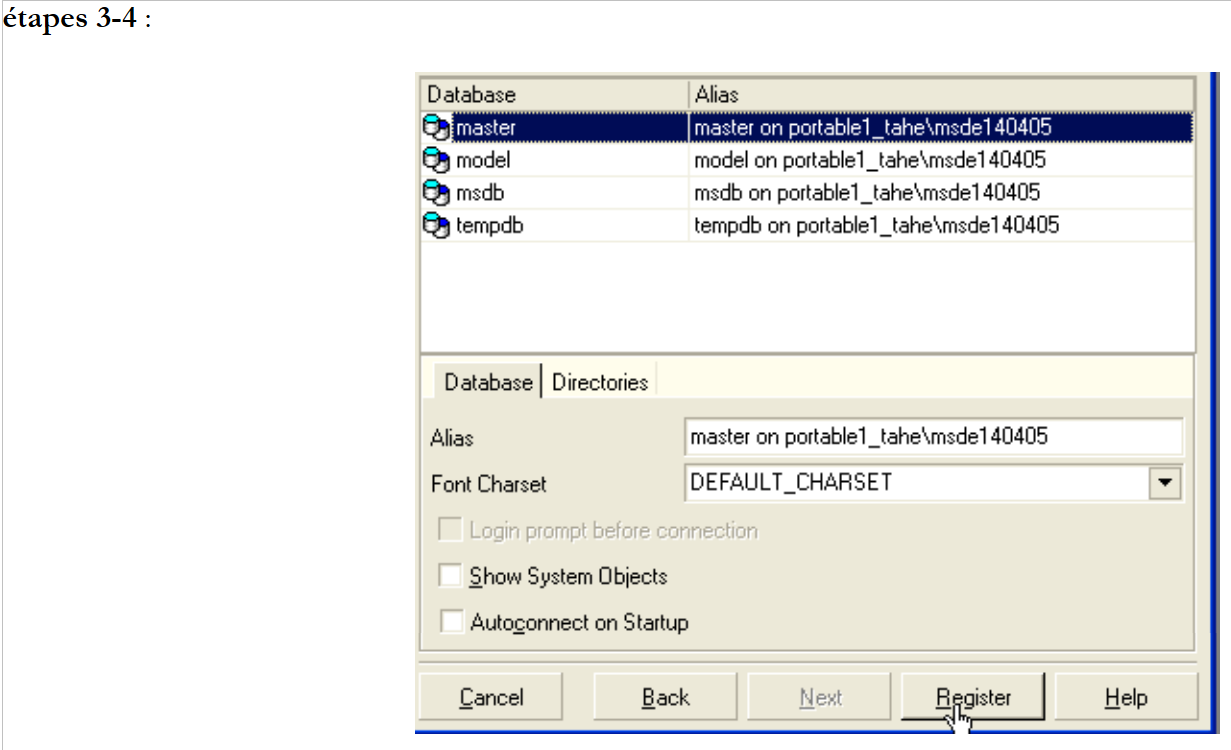
Task: Toggle Autoconnect on Startup checkbox
Action: tap(452, 622)
